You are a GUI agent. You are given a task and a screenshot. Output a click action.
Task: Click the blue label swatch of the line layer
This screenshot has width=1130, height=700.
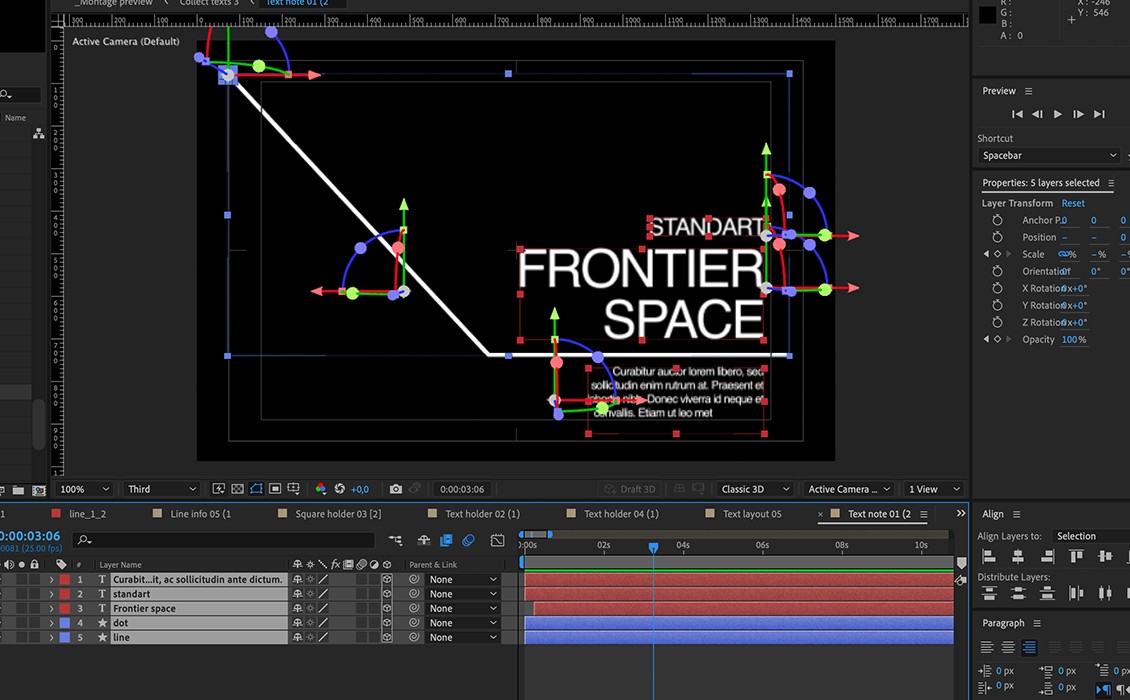(x=65, y=637)
